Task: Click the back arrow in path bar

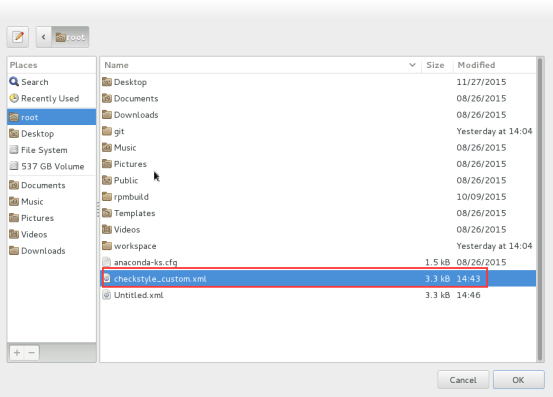Action: (44, 37)
